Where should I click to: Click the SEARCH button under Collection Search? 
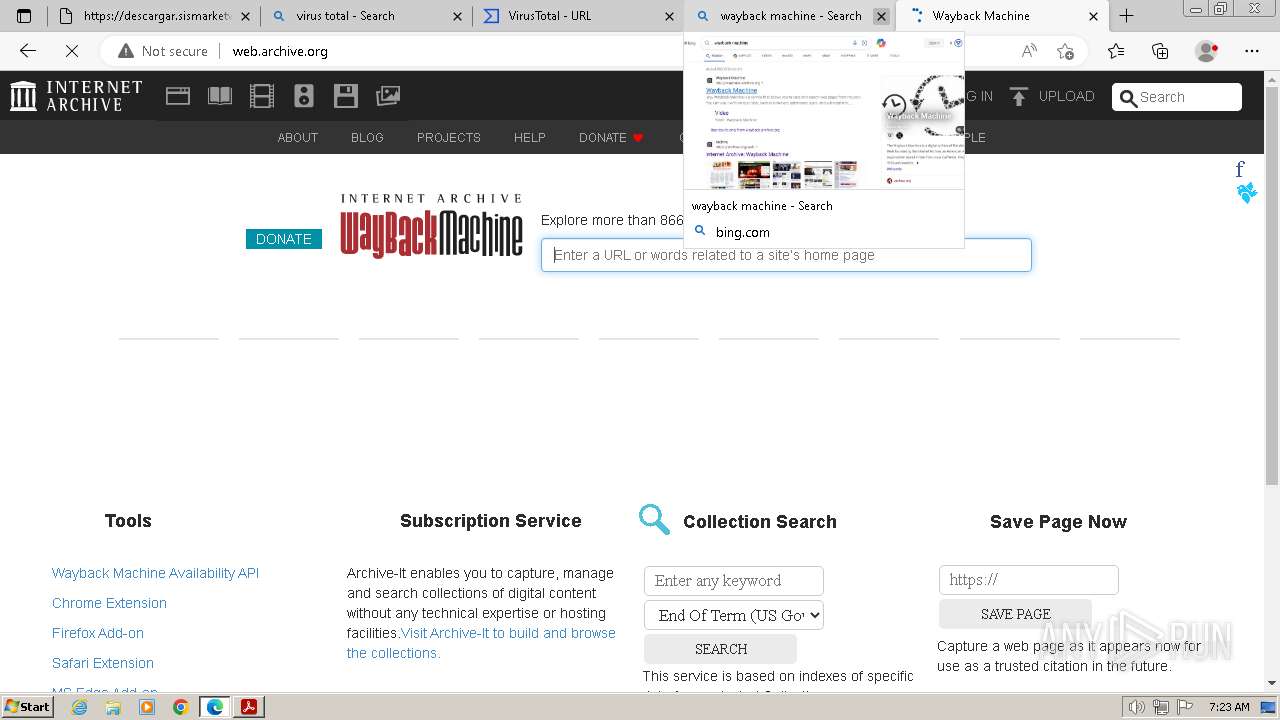720,649
